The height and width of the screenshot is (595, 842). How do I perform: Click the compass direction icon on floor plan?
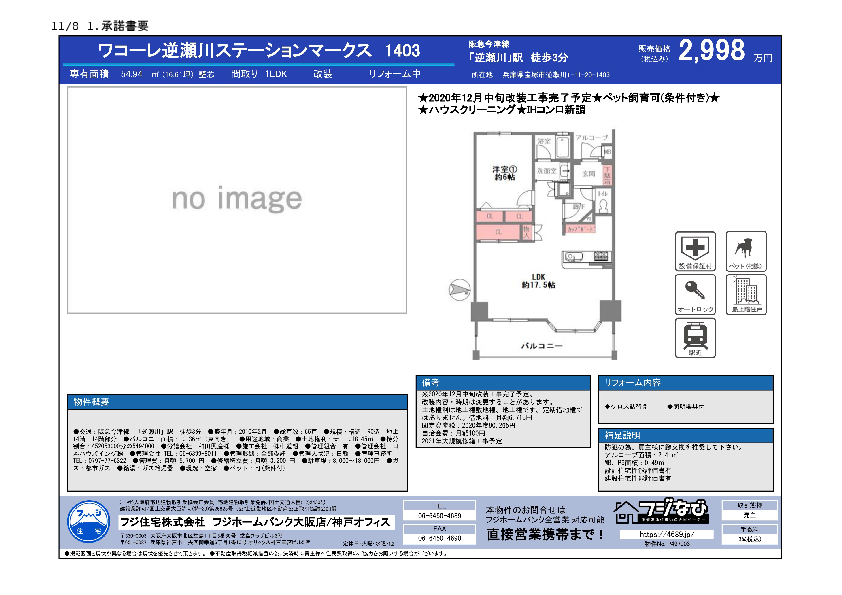(457, 288)
